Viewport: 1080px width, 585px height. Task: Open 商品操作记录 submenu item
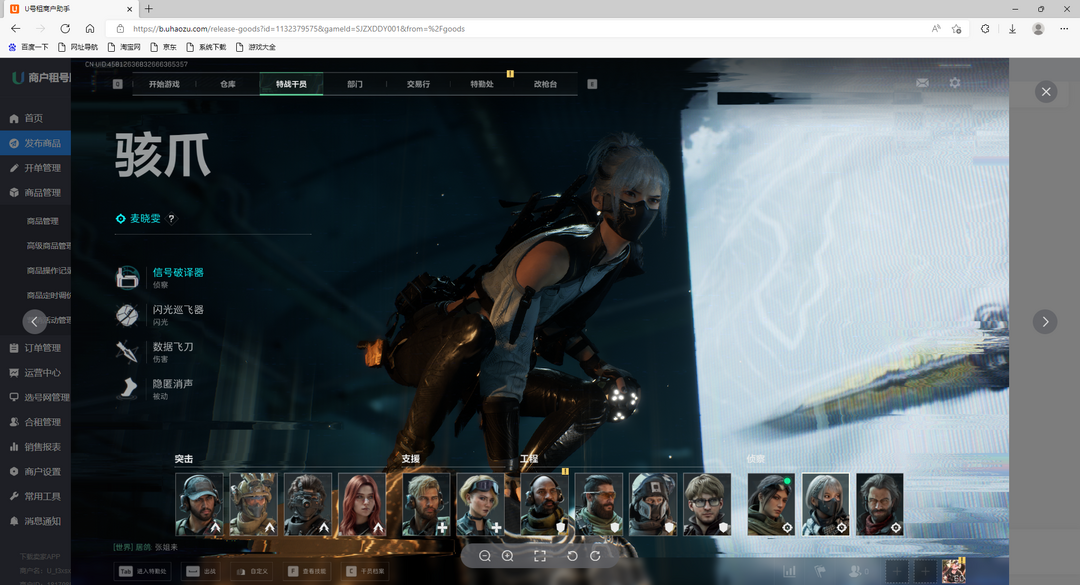48,271
